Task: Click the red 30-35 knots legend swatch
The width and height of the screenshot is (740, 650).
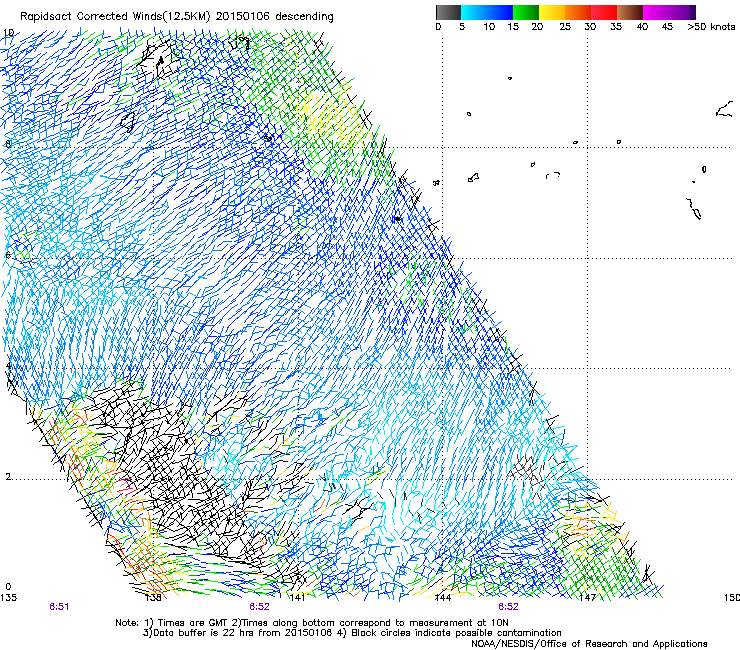Action: (x=604, y=12)
